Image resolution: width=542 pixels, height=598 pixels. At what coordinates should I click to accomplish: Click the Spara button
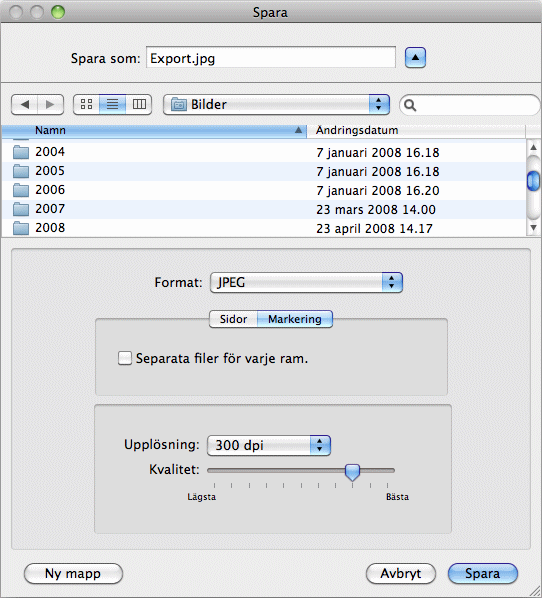tap(482, 574)
